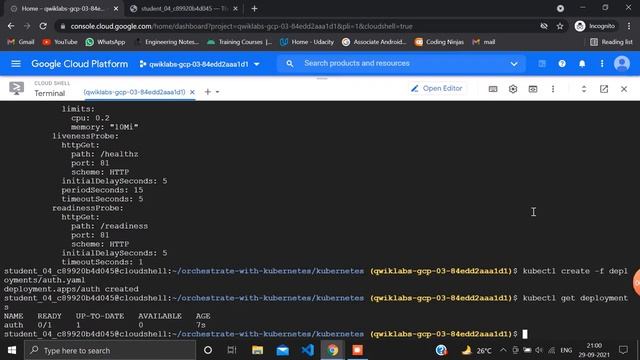Open Cortana circle on taskbar
The width and height of the screenshot is (640, 360).
(208, 350)
